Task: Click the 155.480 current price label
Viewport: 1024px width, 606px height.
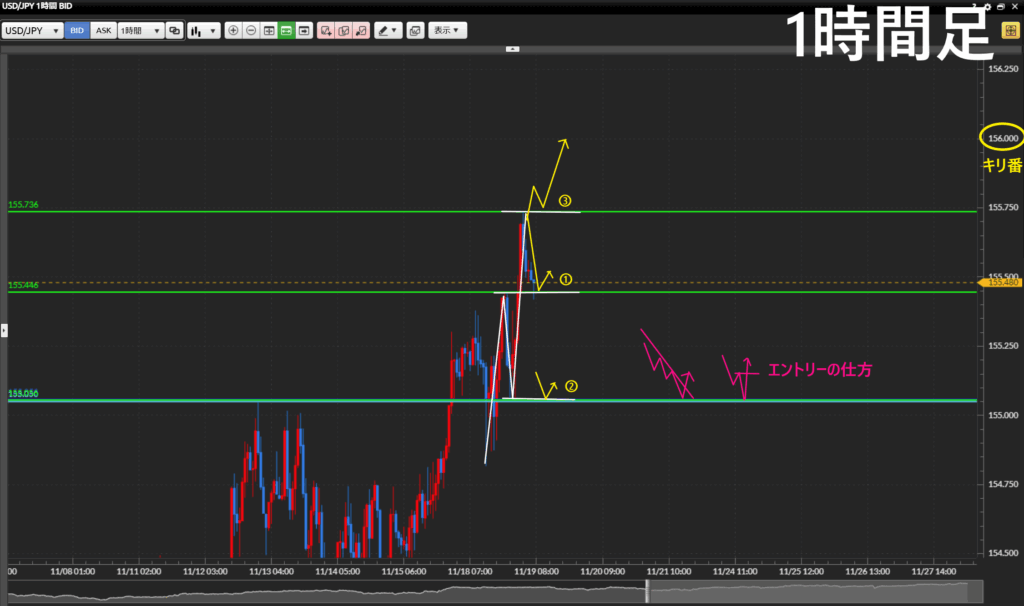Action: (1002, 283)
